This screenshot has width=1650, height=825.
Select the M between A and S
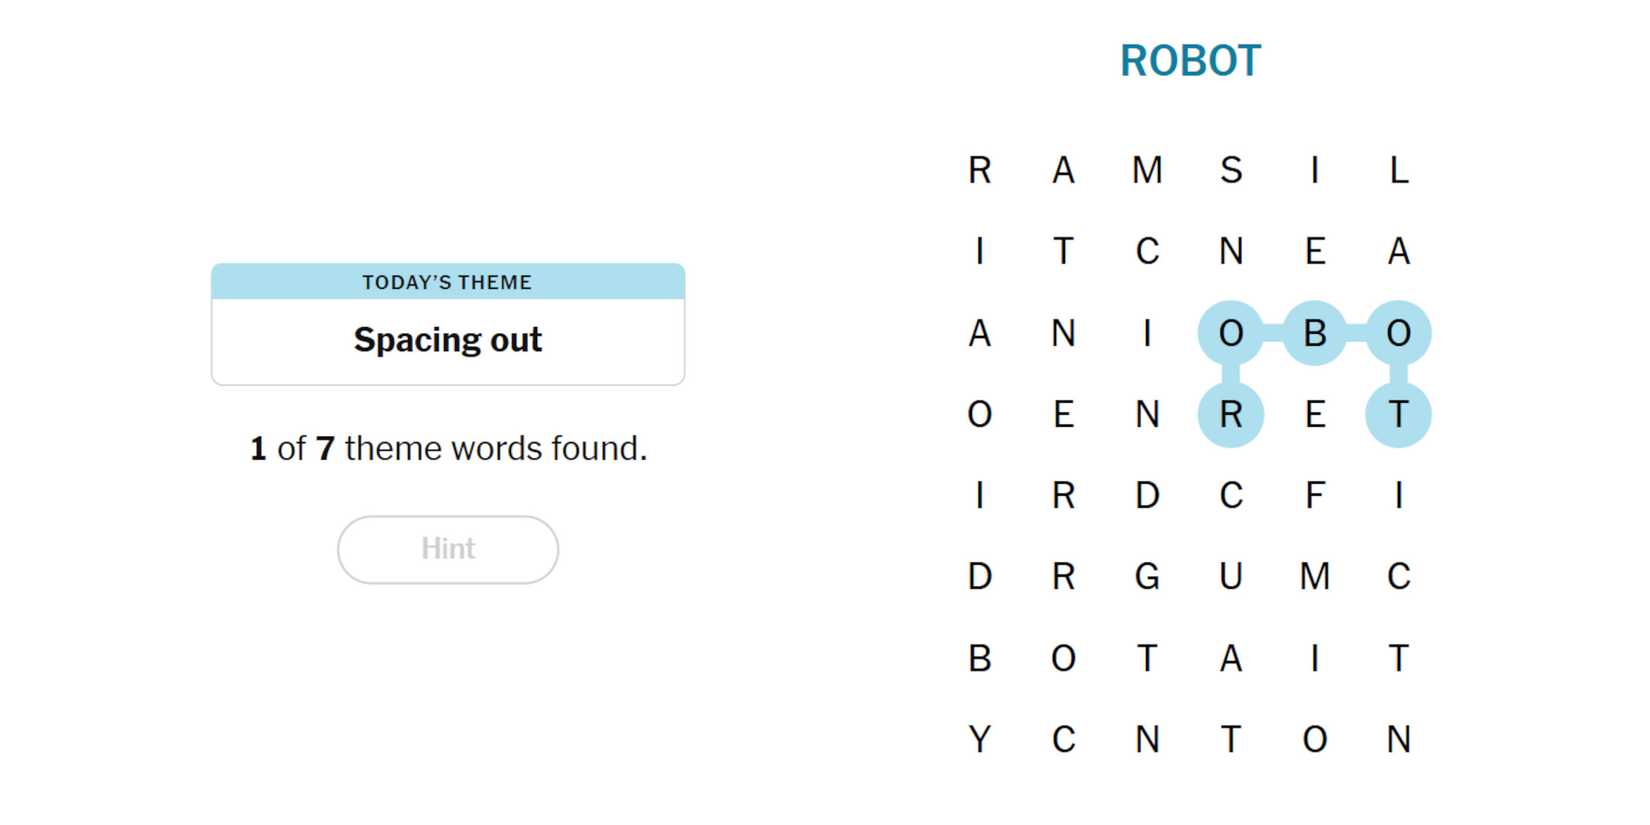[x=1147, y=170]
